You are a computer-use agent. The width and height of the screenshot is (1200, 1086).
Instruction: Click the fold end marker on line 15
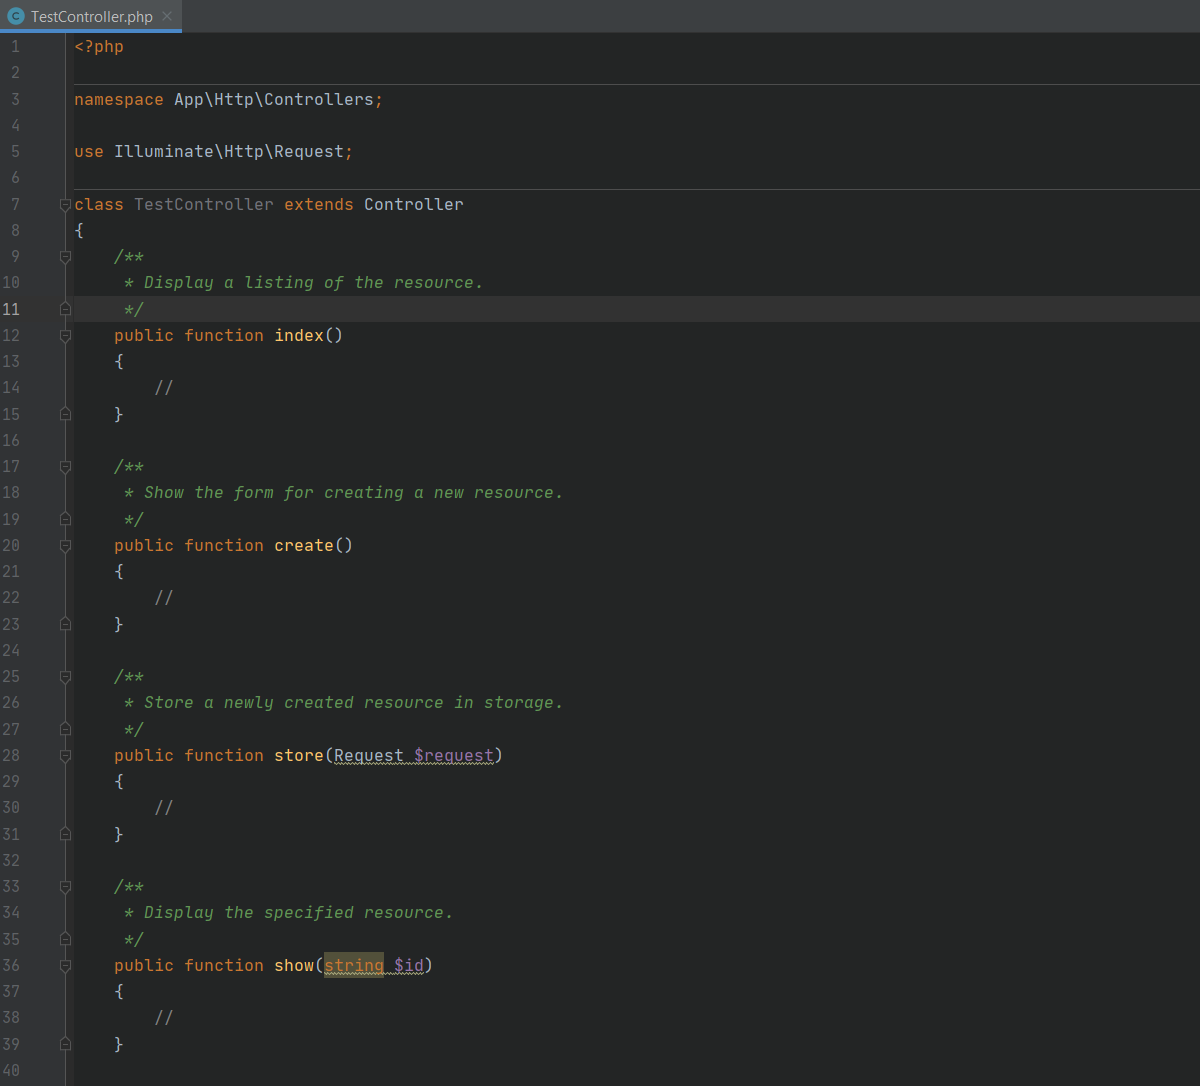pyautogui.click(x=65, y=414)
